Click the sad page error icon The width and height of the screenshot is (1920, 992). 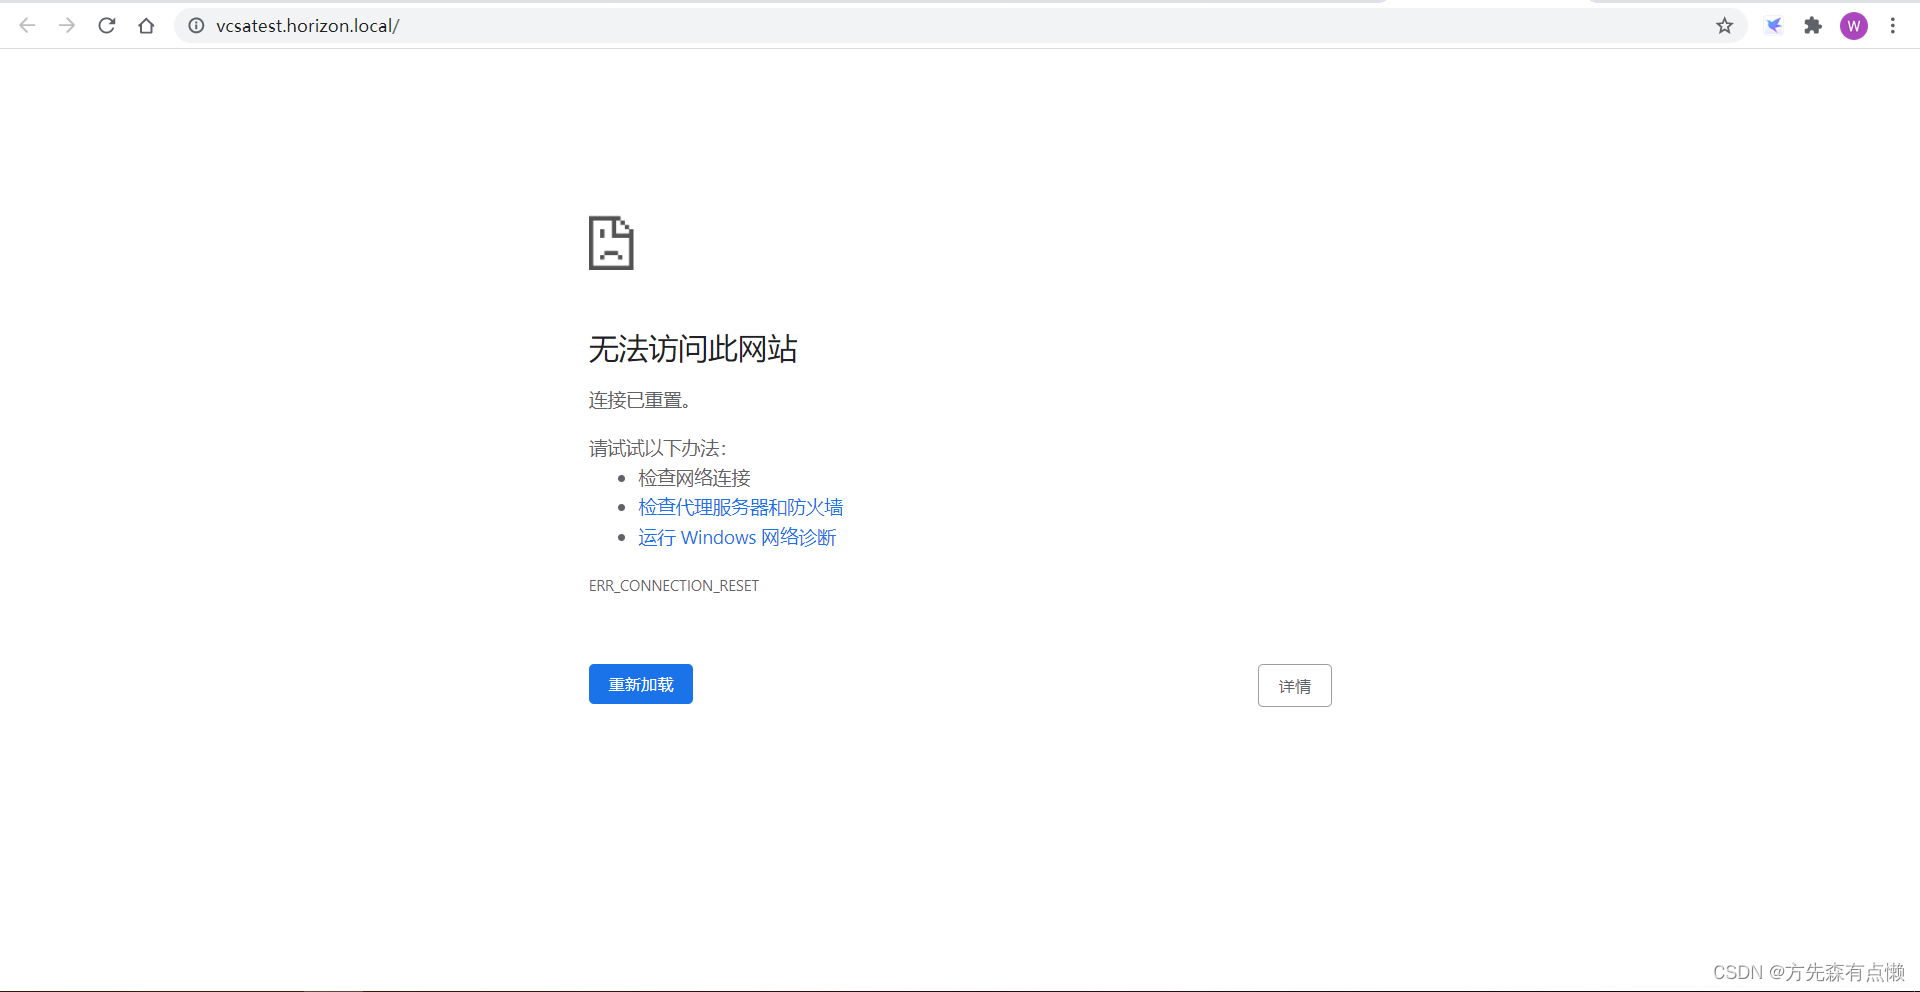click(x=610, y=242)
